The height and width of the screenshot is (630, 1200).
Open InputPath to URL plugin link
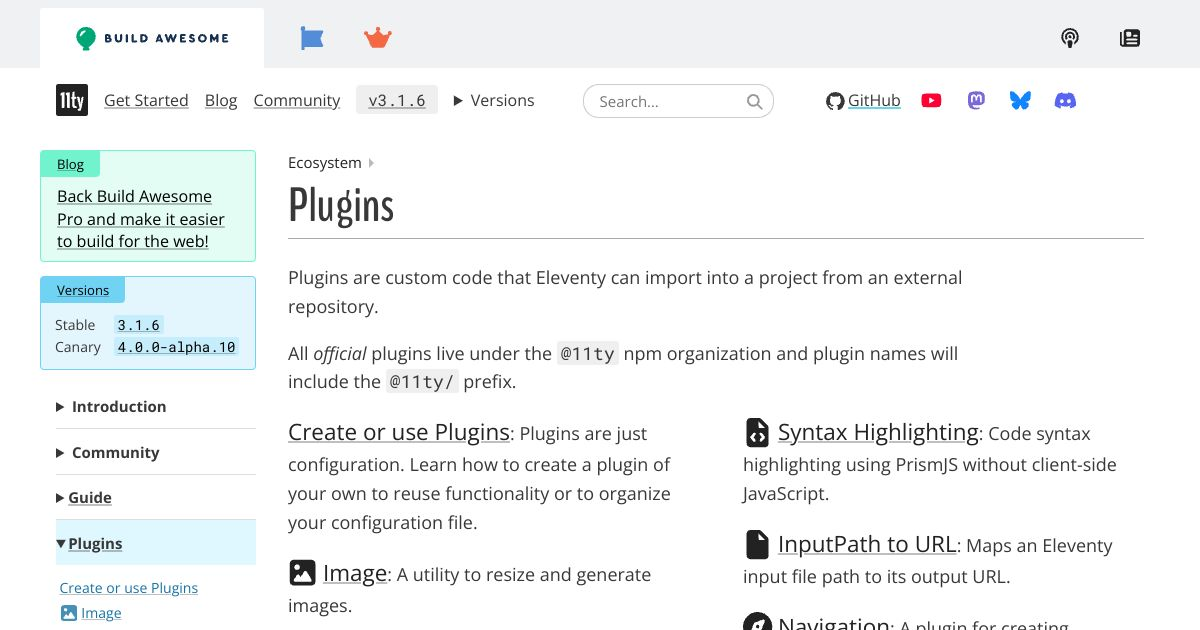point(867,544)
